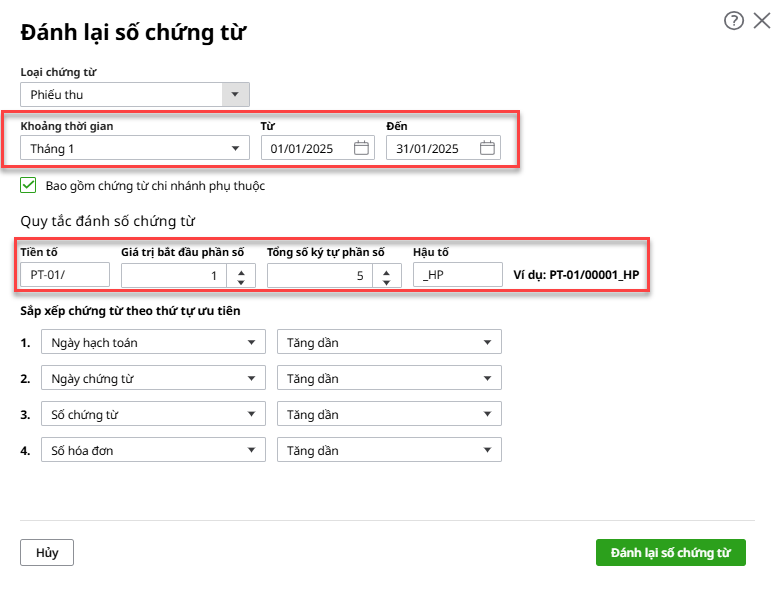This screenshot has width=779, height=601.
Task: Open calendar picker for Từ date
Action: click(x=362, y=149)
